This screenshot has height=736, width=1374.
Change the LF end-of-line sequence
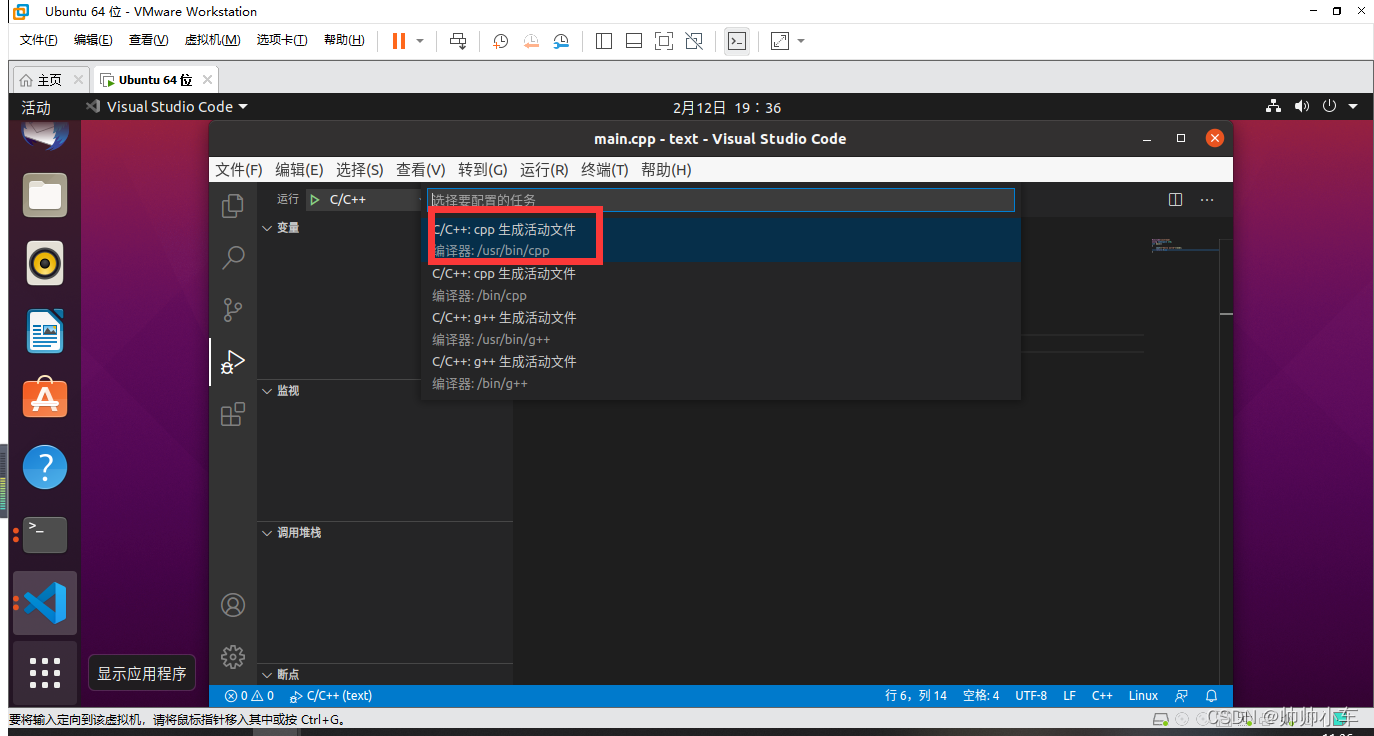(x=1069, y=696)
